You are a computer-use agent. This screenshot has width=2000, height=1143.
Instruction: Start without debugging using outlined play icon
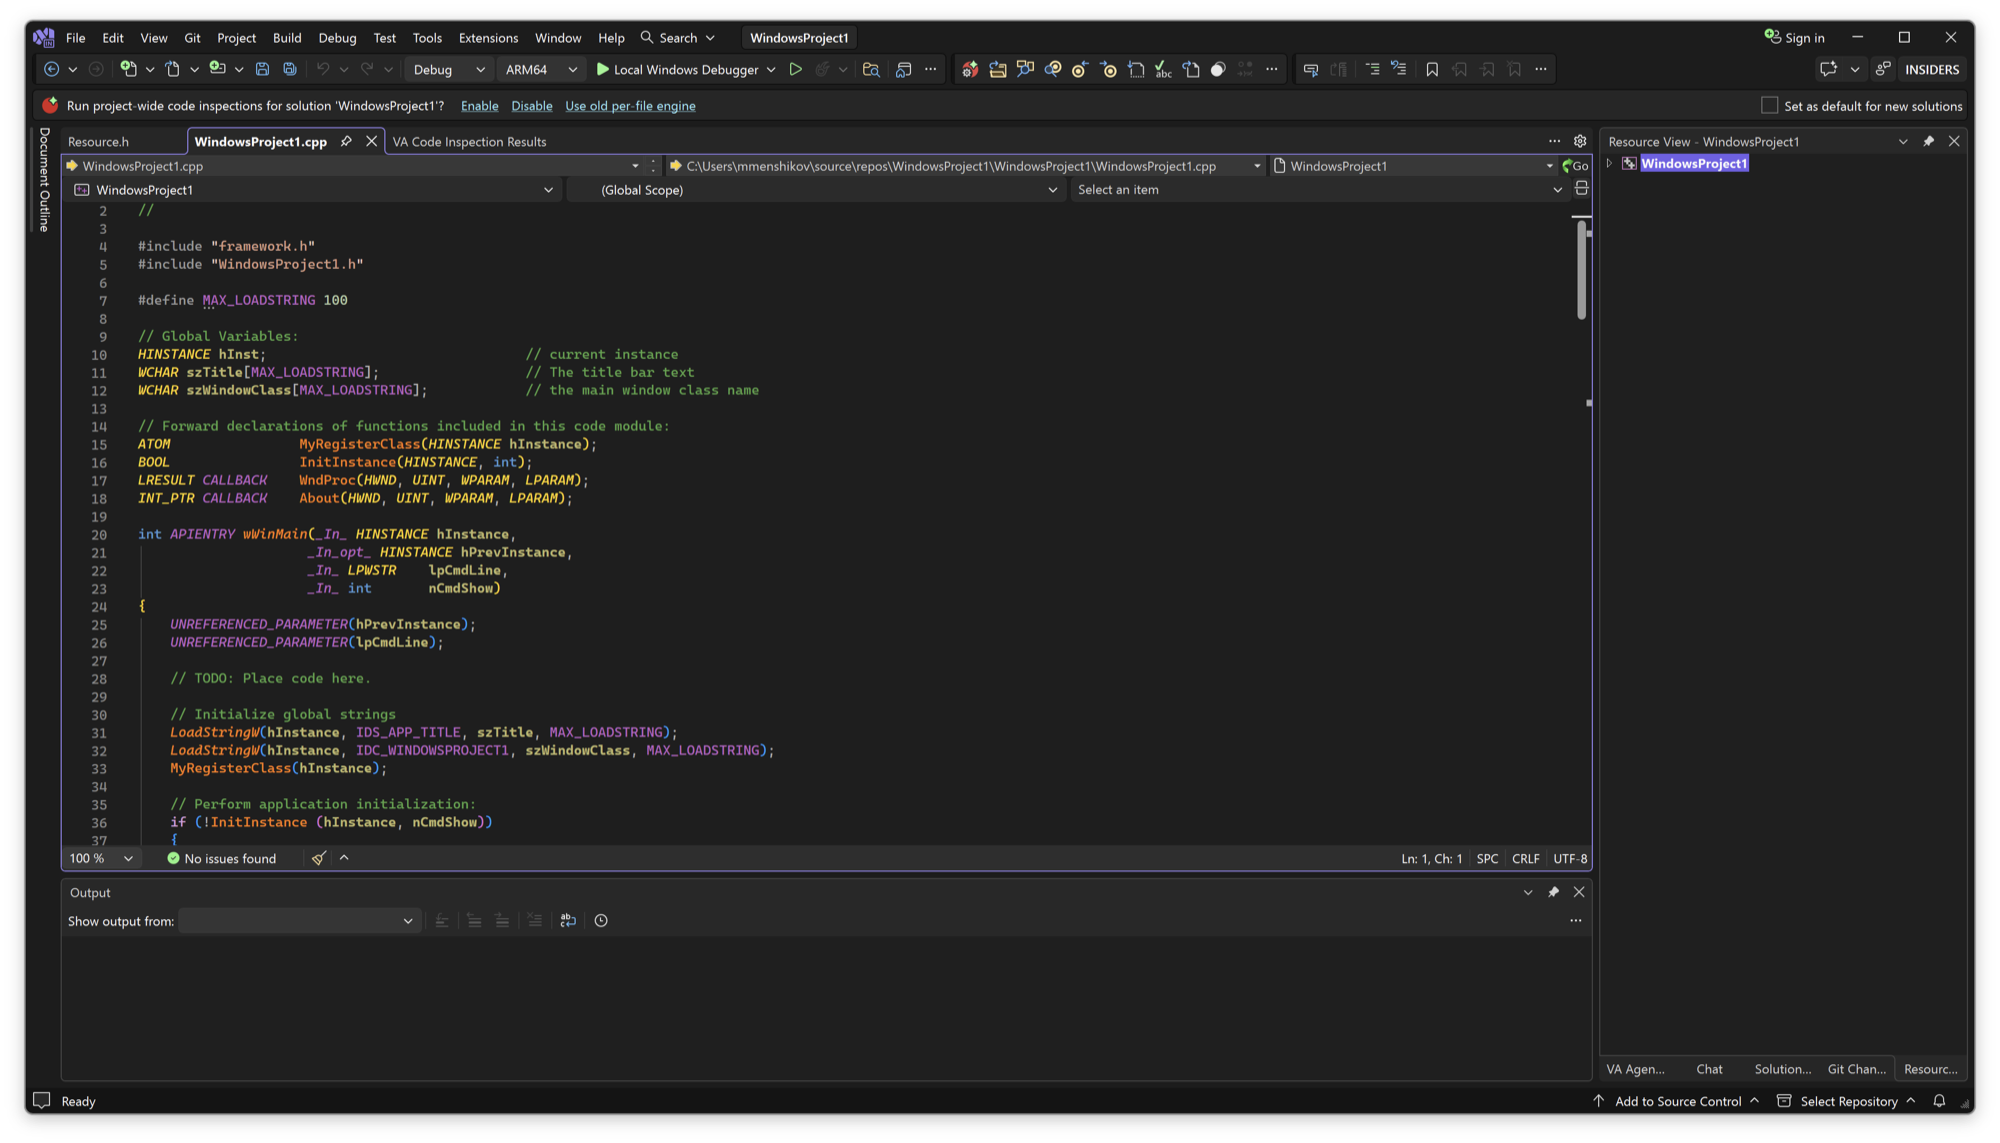[x=795, y=69]
